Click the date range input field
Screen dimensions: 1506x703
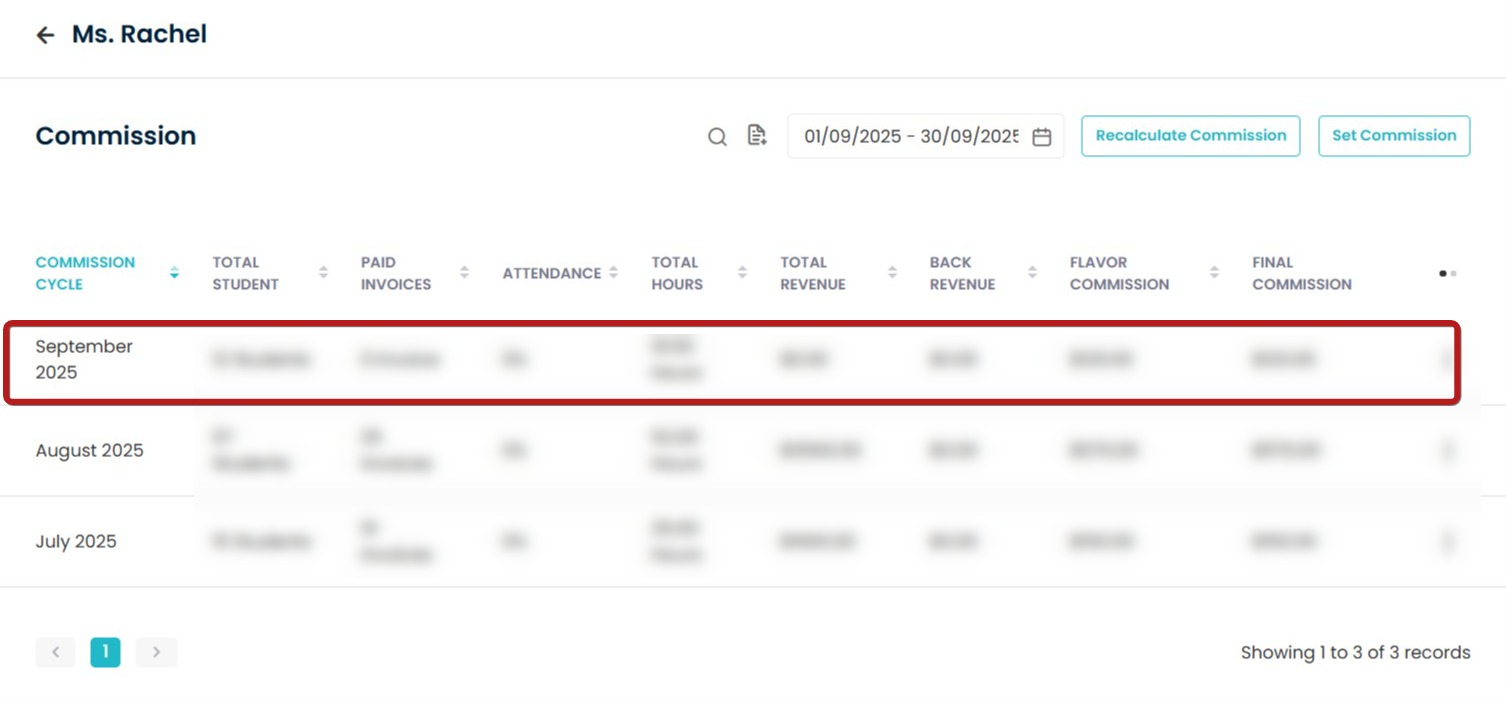tap(910, 137)
